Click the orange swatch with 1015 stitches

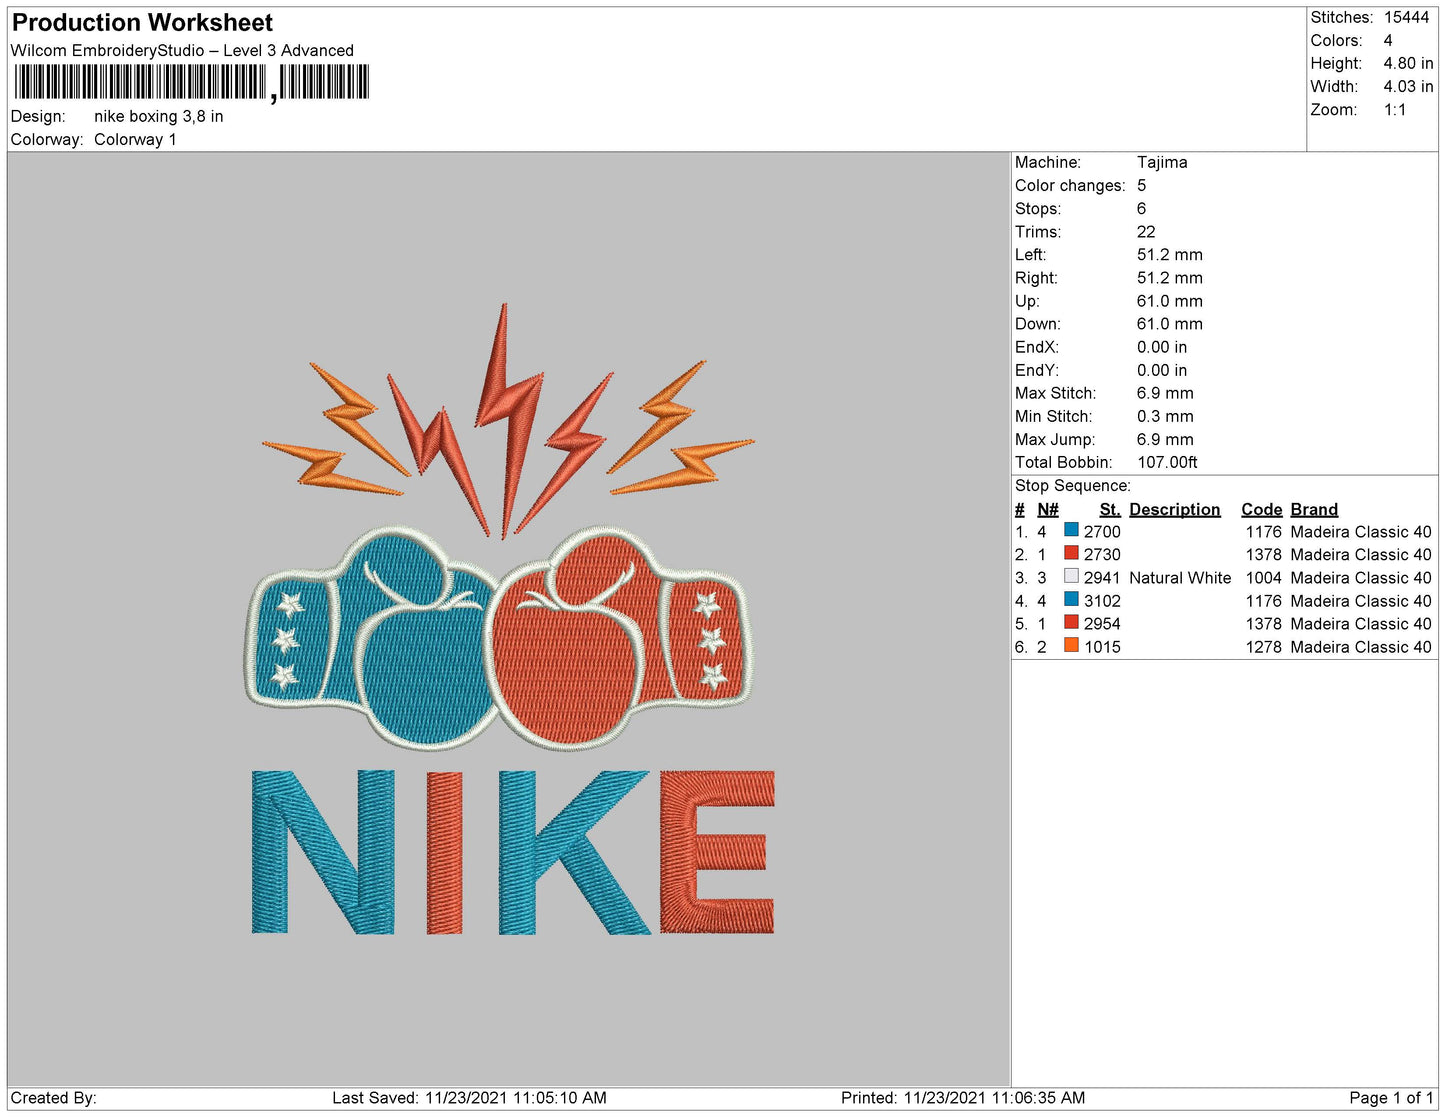(x=1071, y=645)
